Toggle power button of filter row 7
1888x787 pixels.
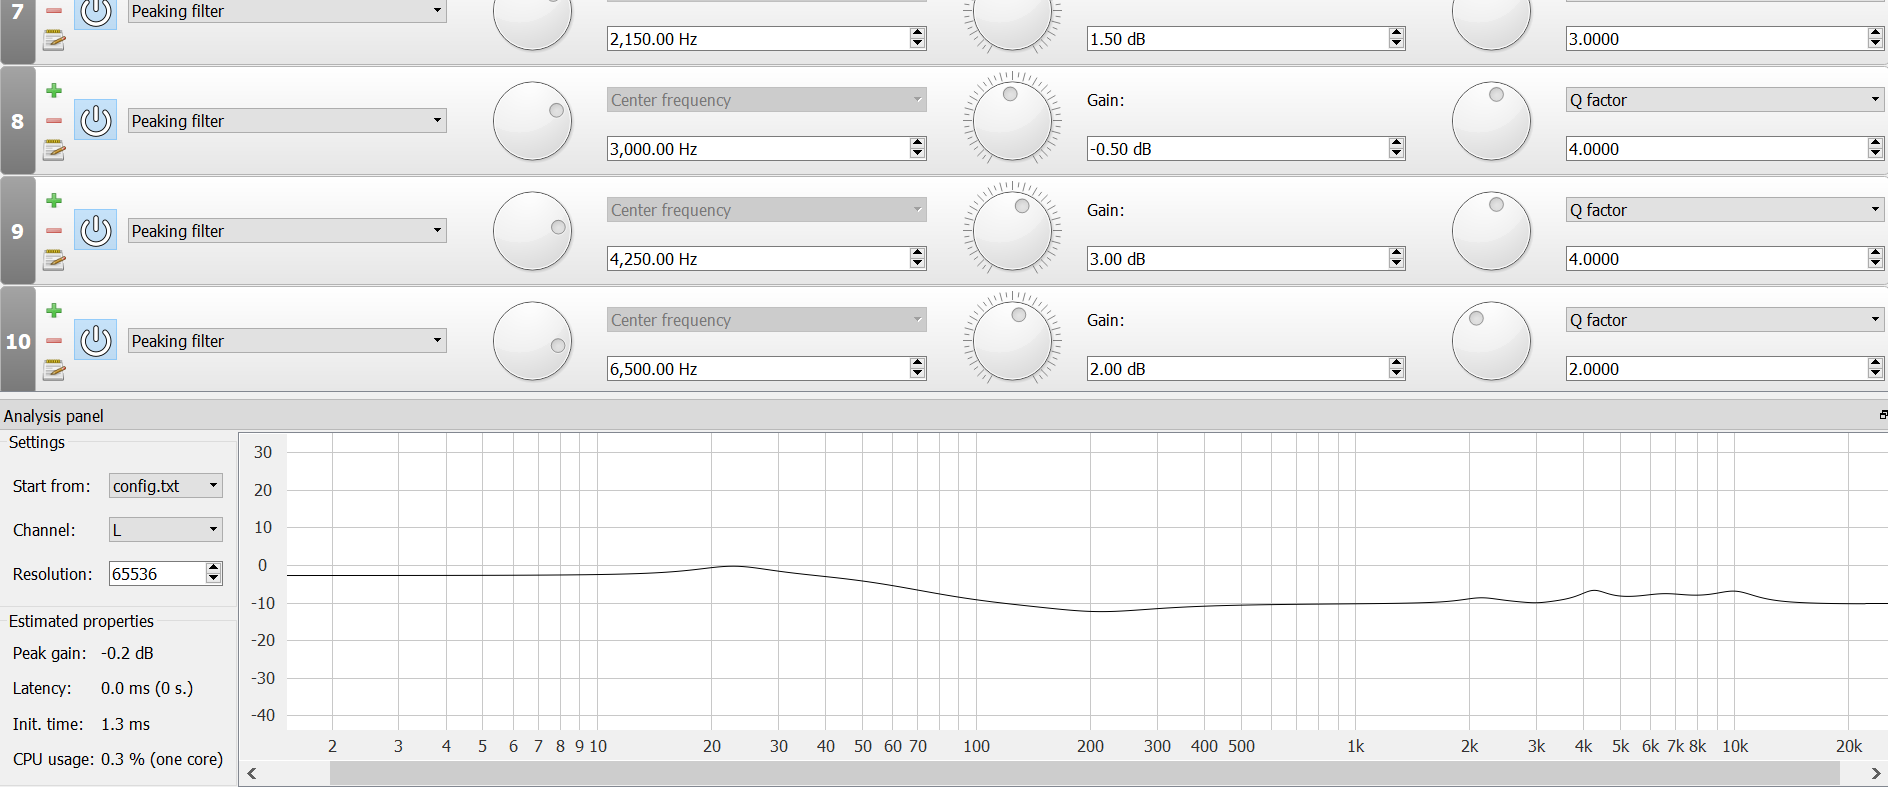[x=96, y=13]
